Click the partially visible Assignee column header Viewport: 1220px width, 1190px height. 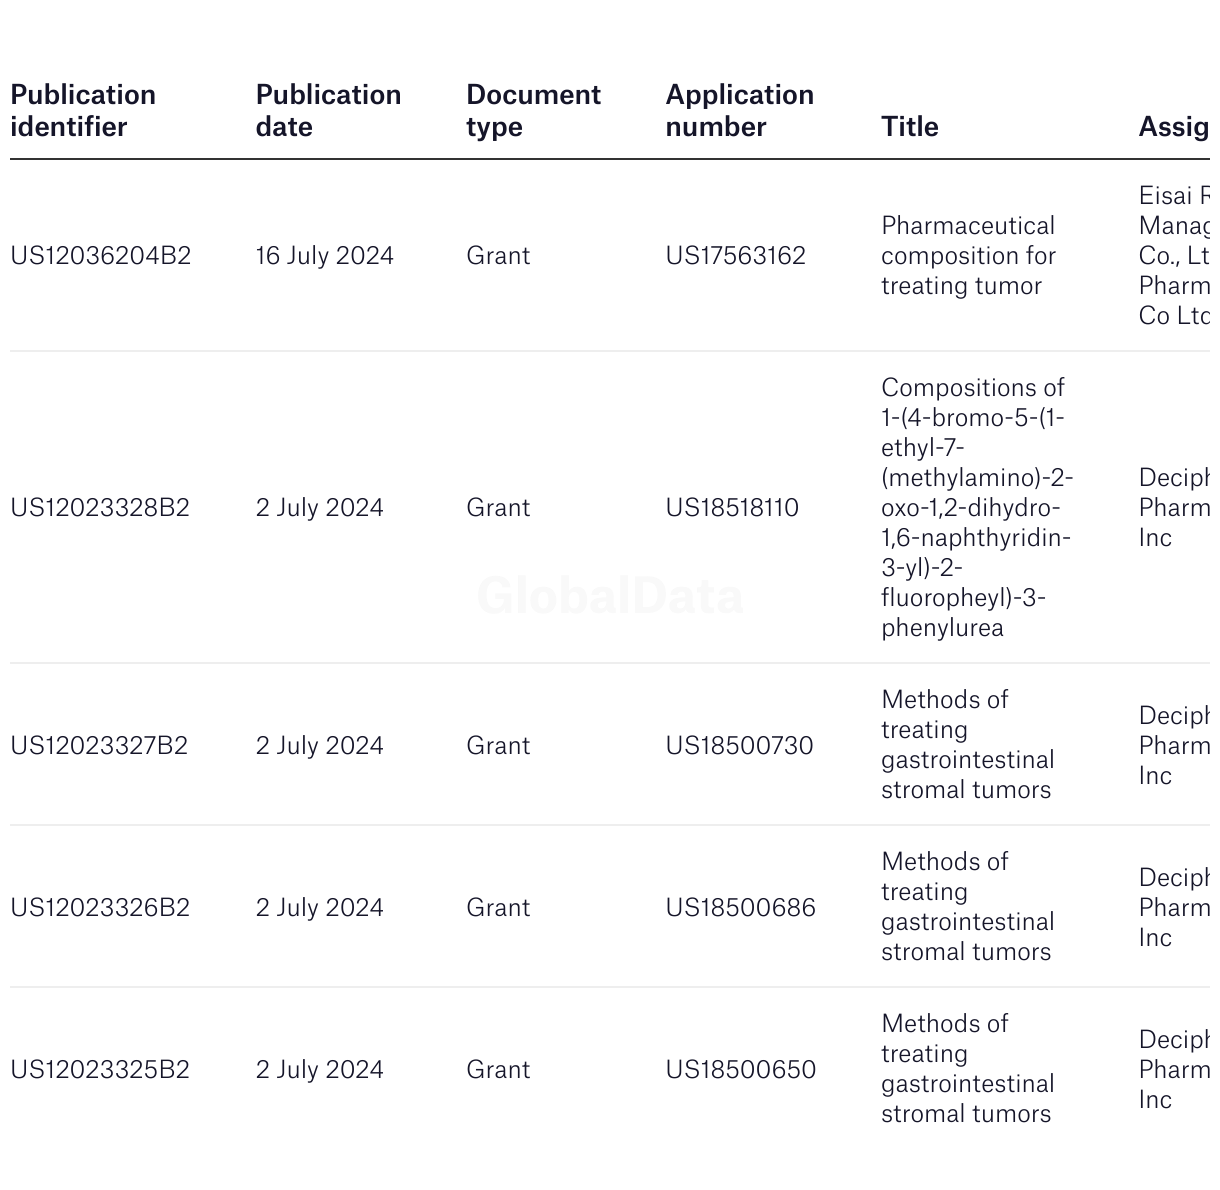point(1174,127)
